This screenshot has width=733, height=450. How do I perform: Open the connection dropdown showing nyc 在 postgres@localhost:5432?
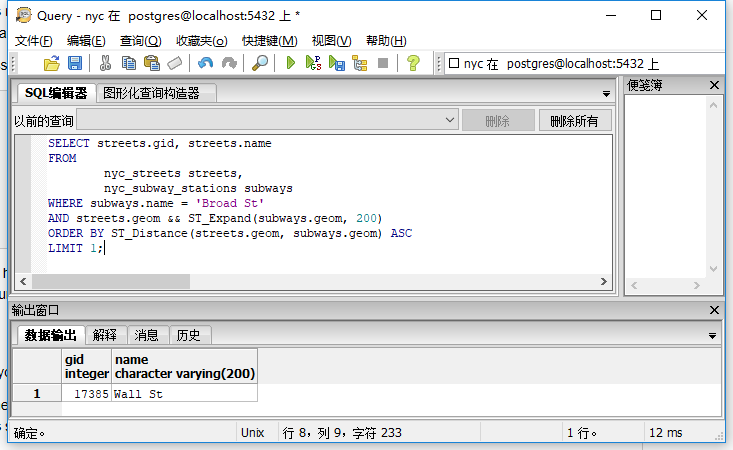click(x=584, y=64)
